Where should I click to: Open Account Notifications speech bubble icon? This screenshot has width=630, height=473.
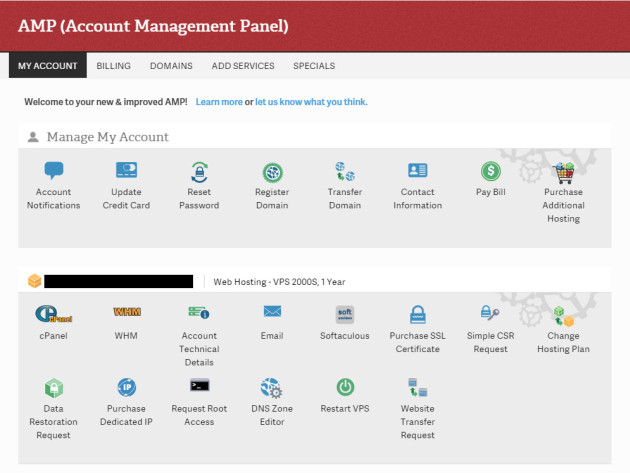(53, 170)
